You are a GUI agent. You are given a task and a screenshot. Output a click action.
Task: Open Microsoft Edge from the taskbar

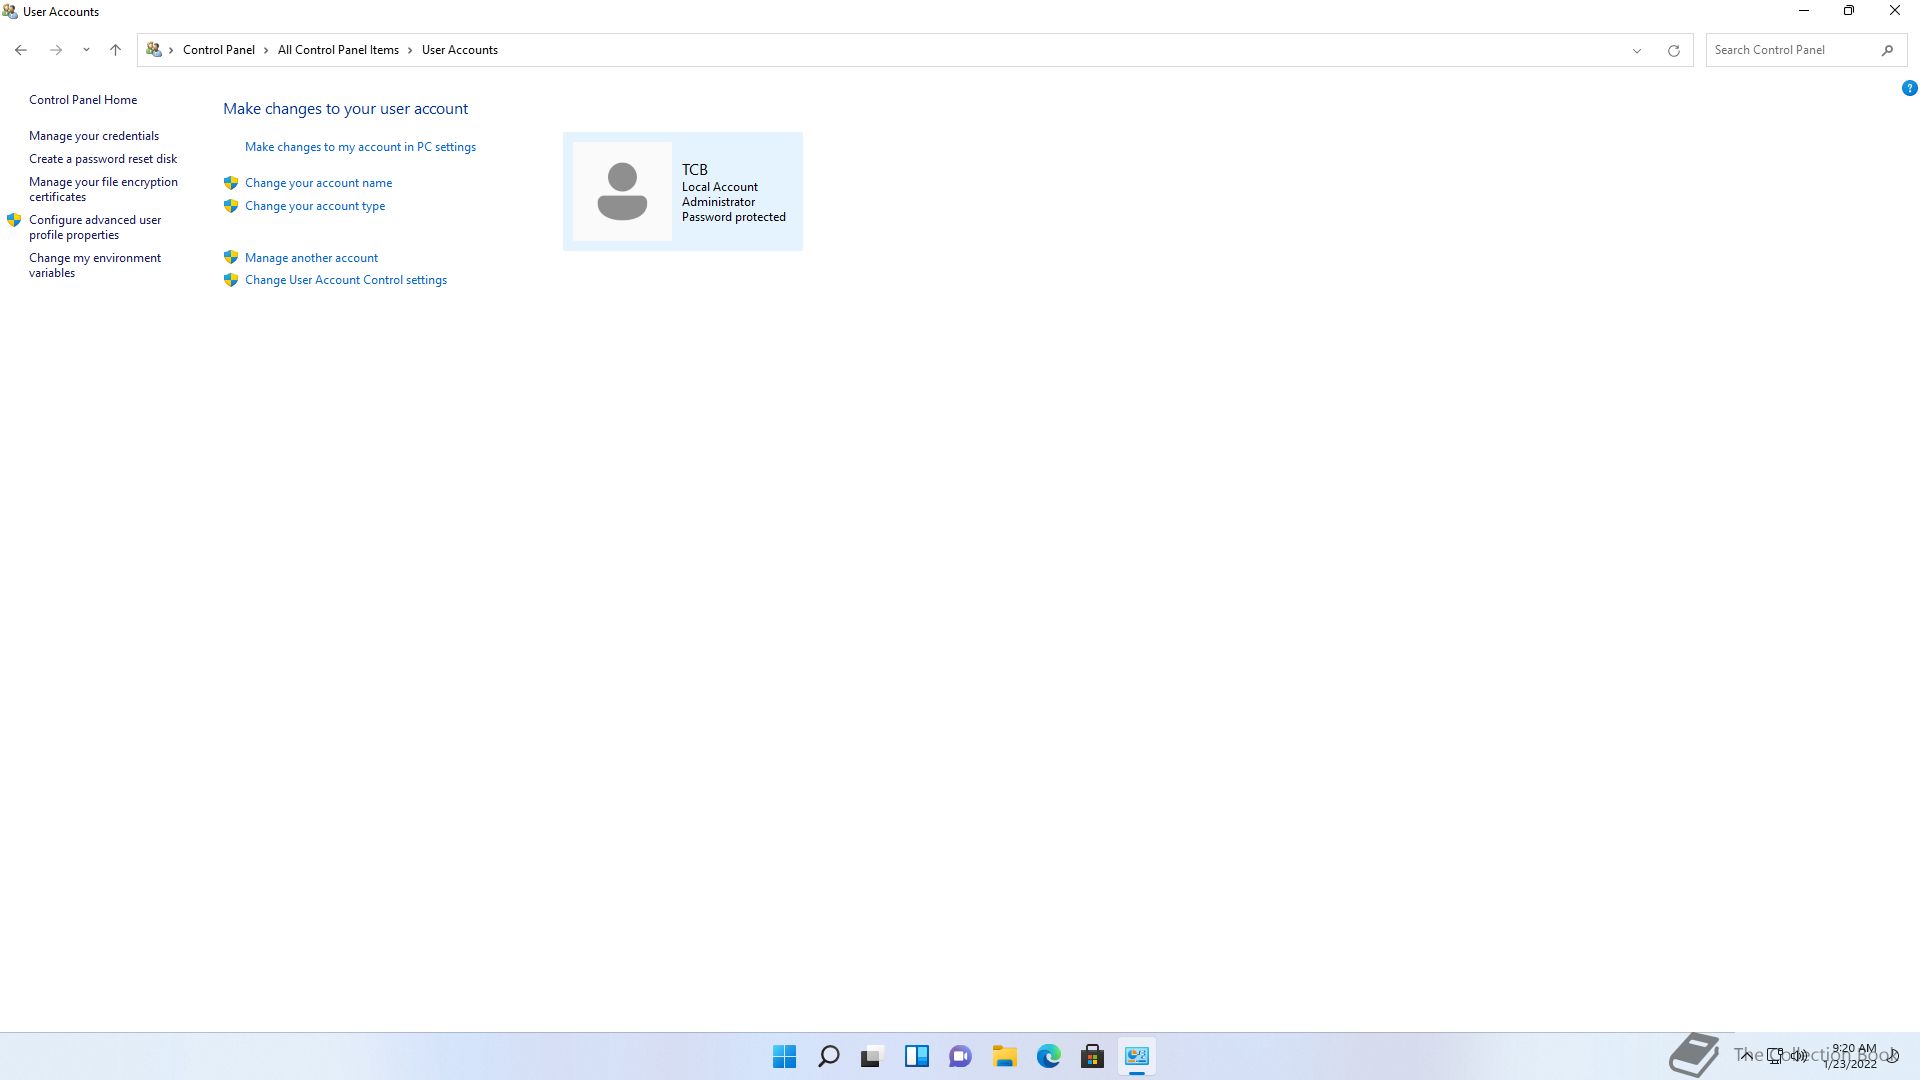point(1048,1056)
